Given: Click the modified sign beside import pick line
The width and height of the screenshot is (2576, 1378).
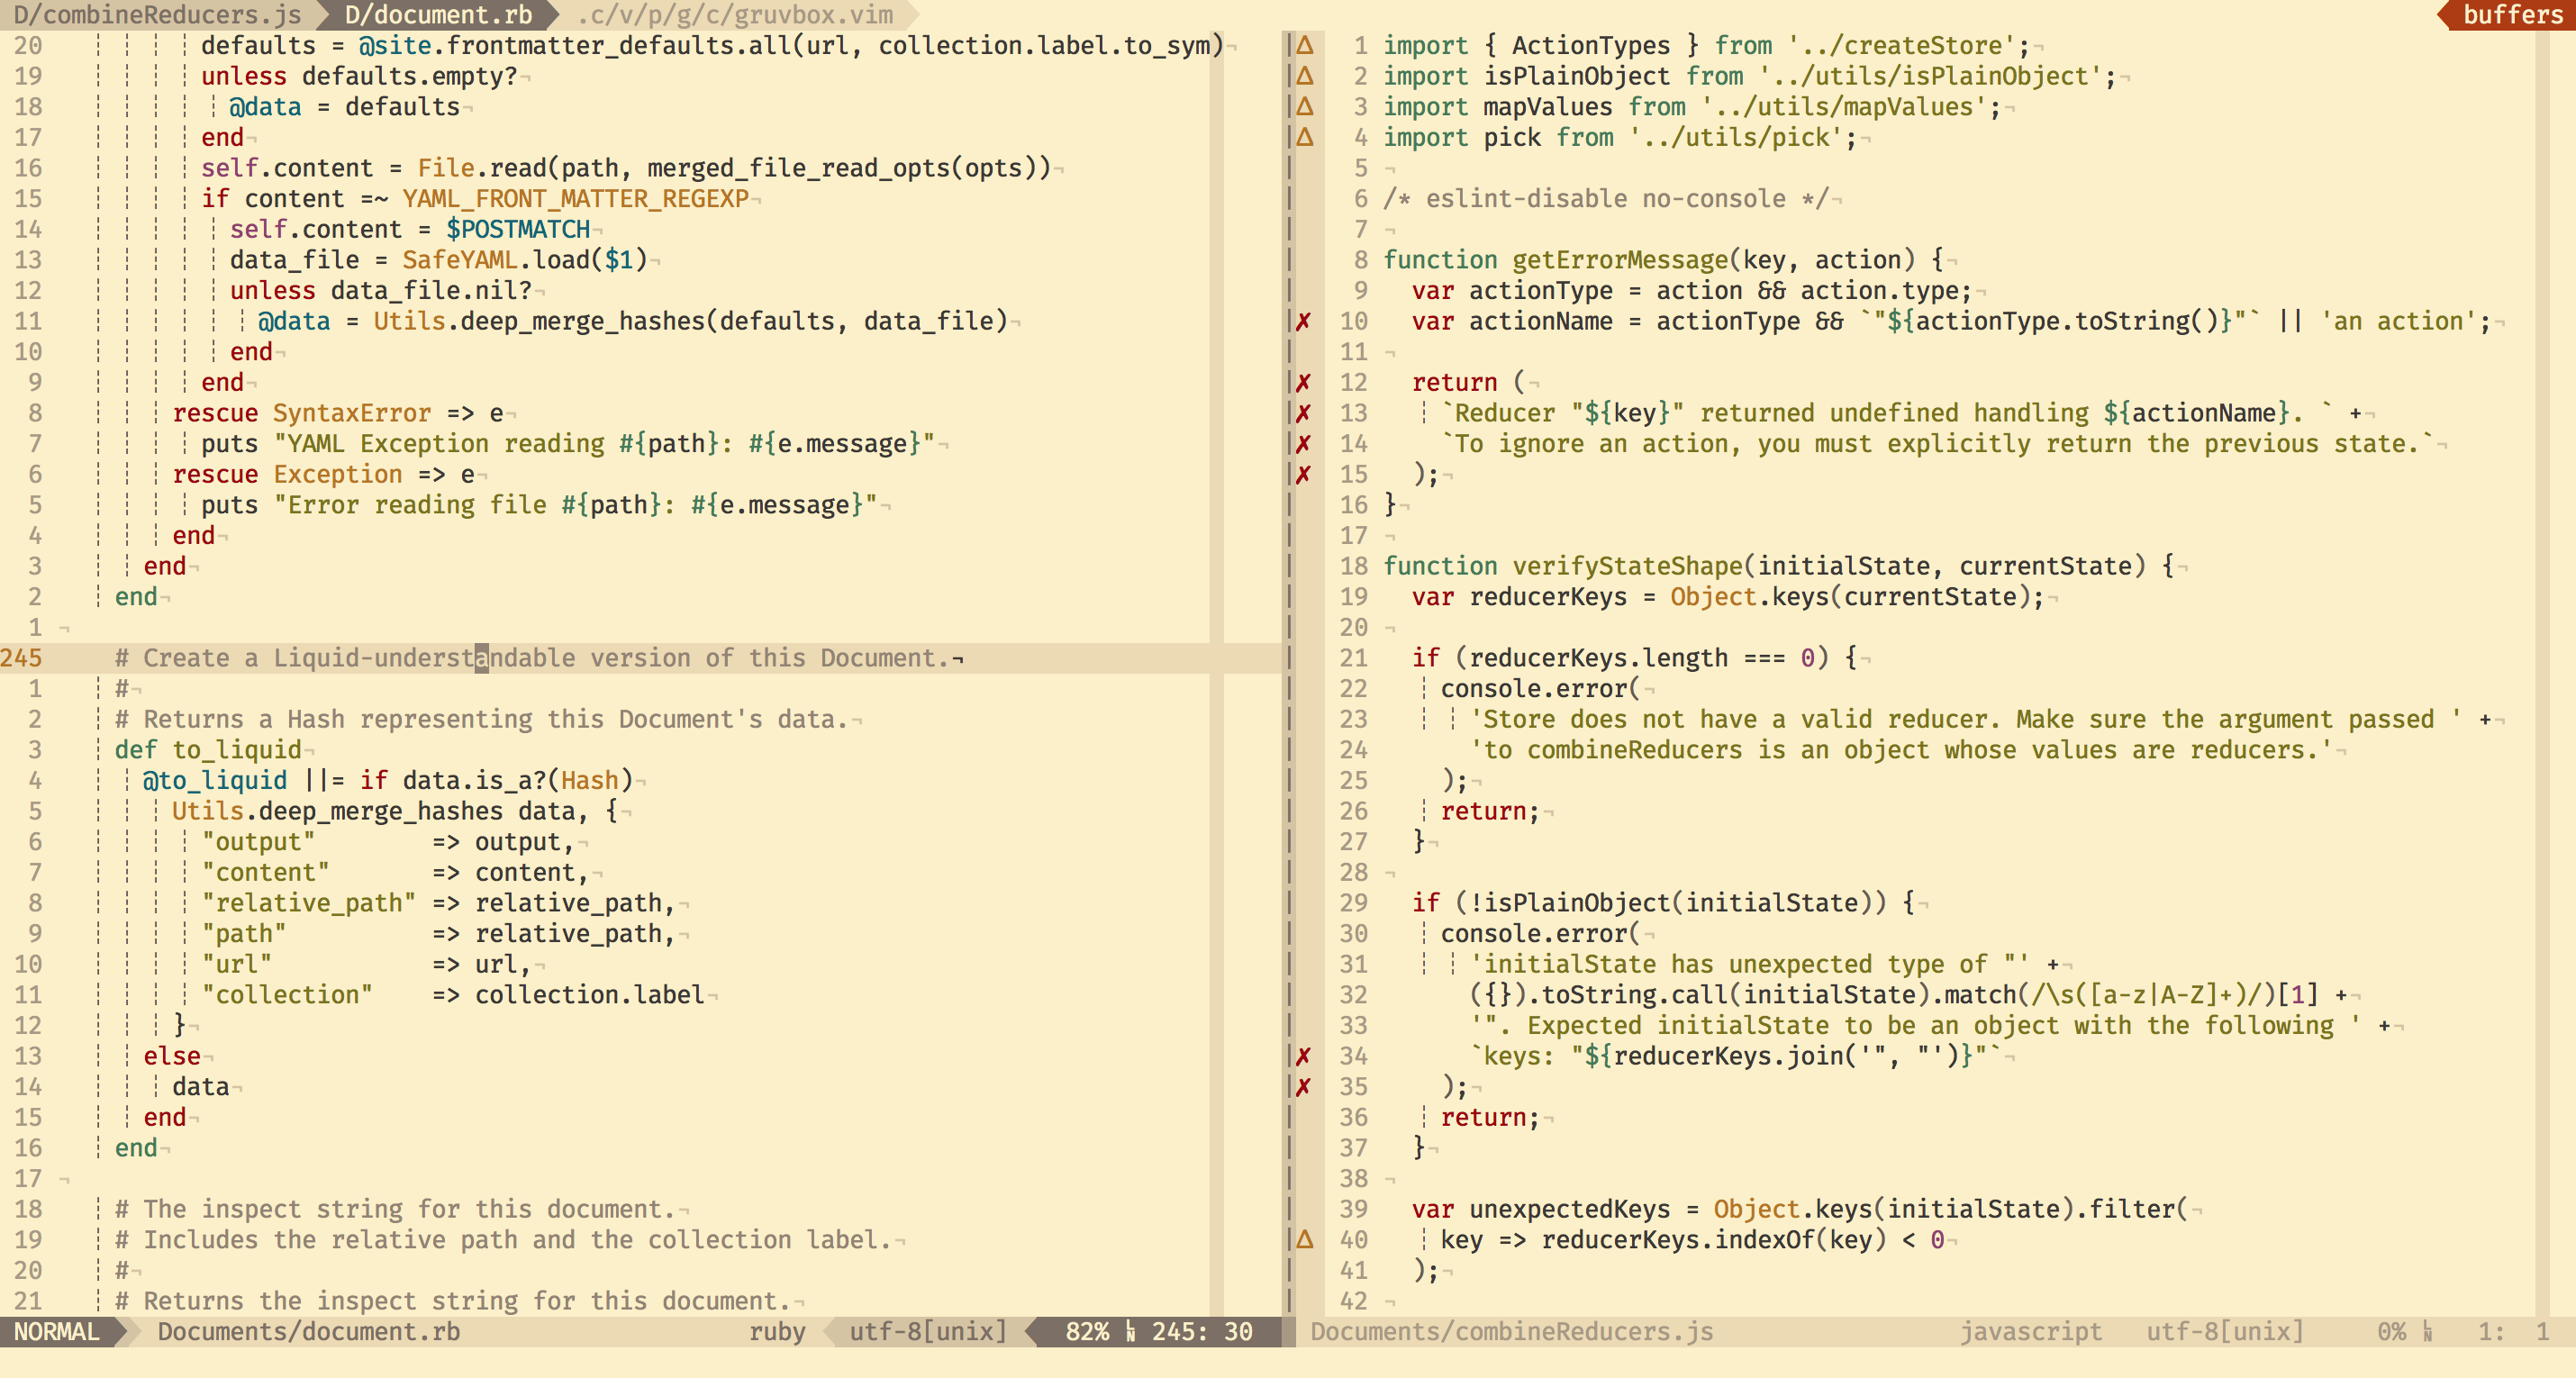Looking at the screenshot, I should click(1304, 137).
